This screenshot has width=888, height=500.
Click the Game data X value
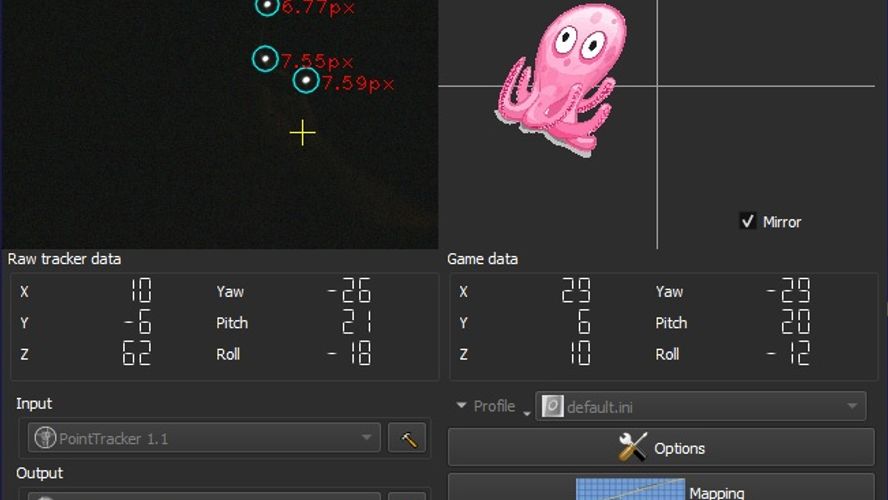click(x=576, y=292)
